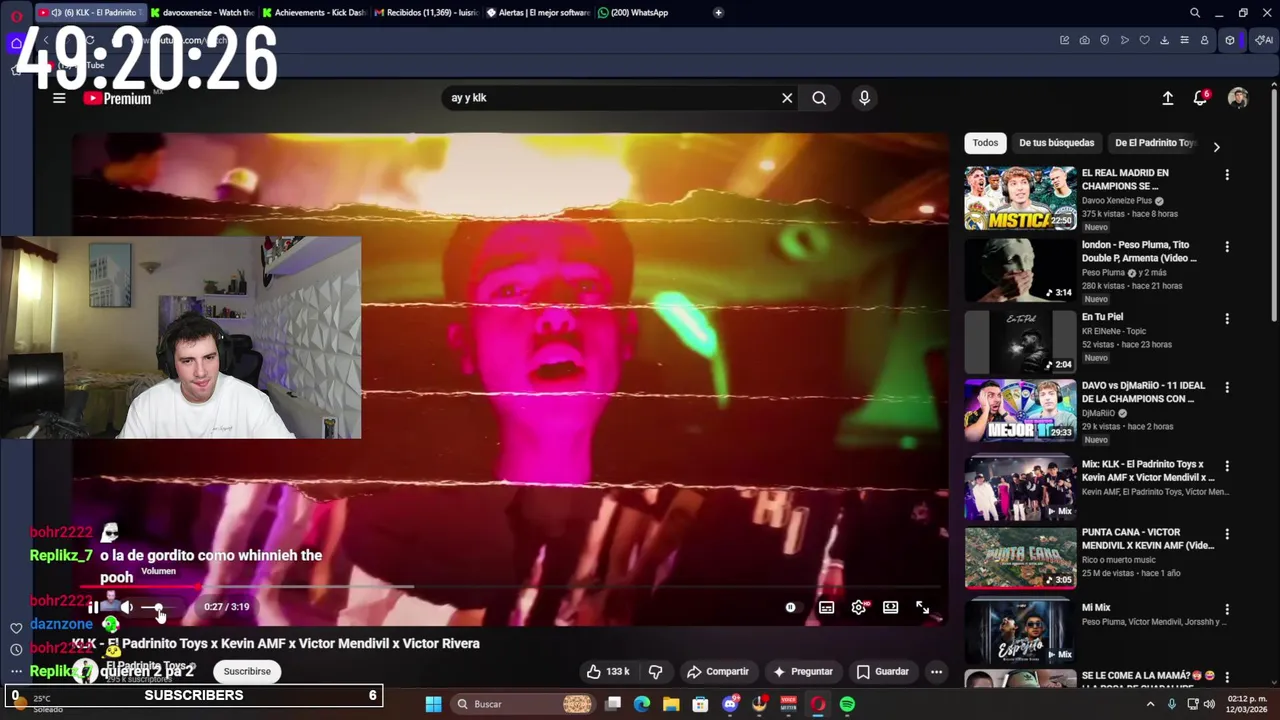1280x720 pixels.
Task: Open options for 'Mi Mix' playlist
Action: [1227, 609]
